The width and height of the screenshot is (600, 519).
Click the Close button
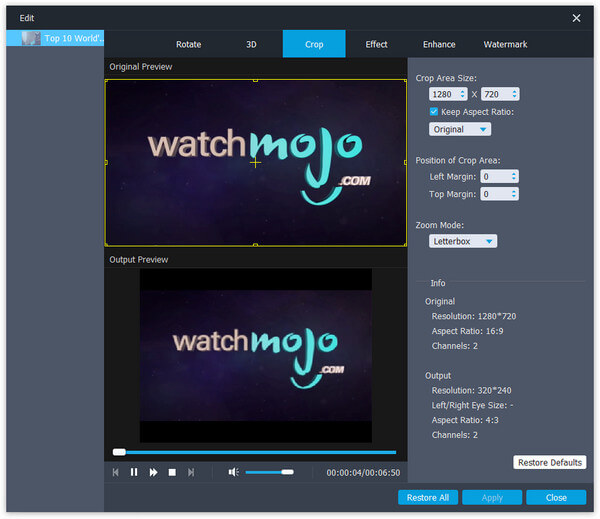(556, 498)
